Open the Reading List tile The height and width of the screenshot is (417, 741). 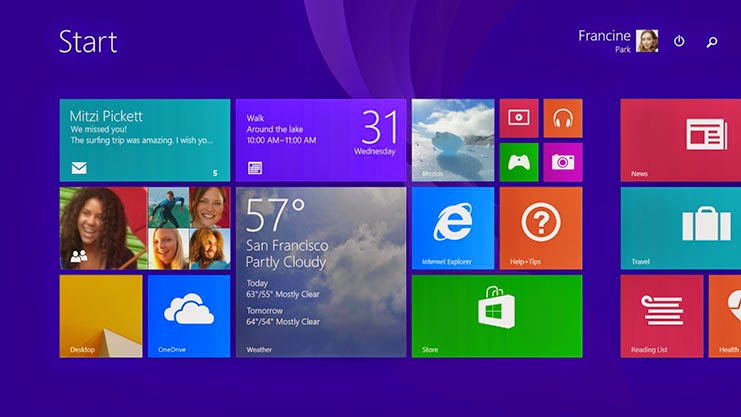coord(662,316)
